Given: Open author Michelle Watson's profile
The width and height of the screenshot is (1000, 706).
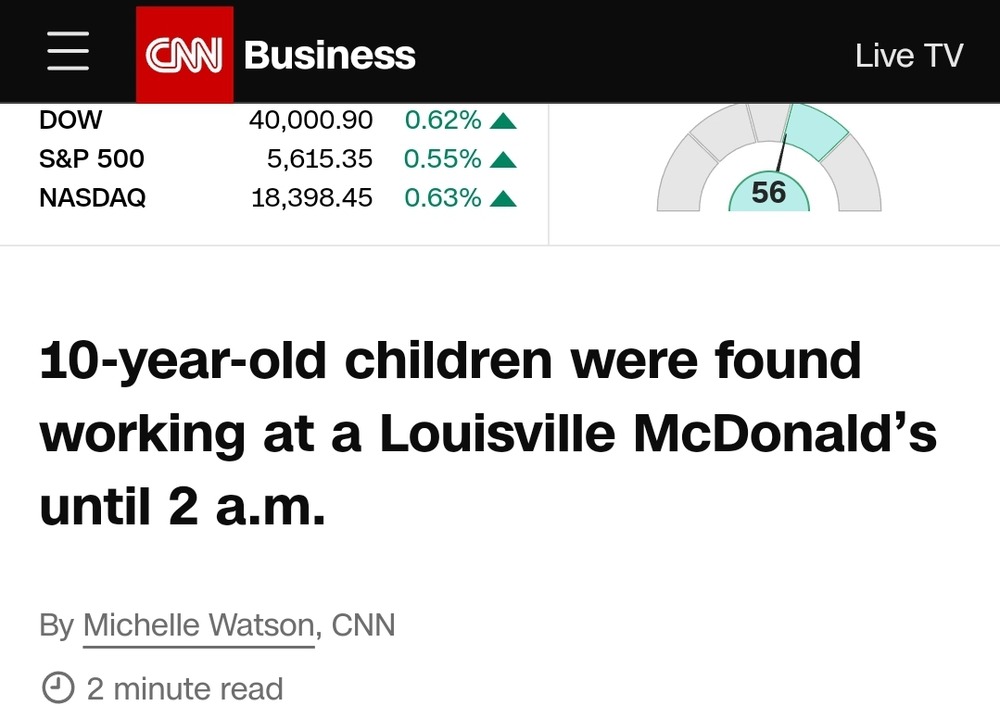Looking at the screenshot, I should pyautogui.click(x=198, y=625).
